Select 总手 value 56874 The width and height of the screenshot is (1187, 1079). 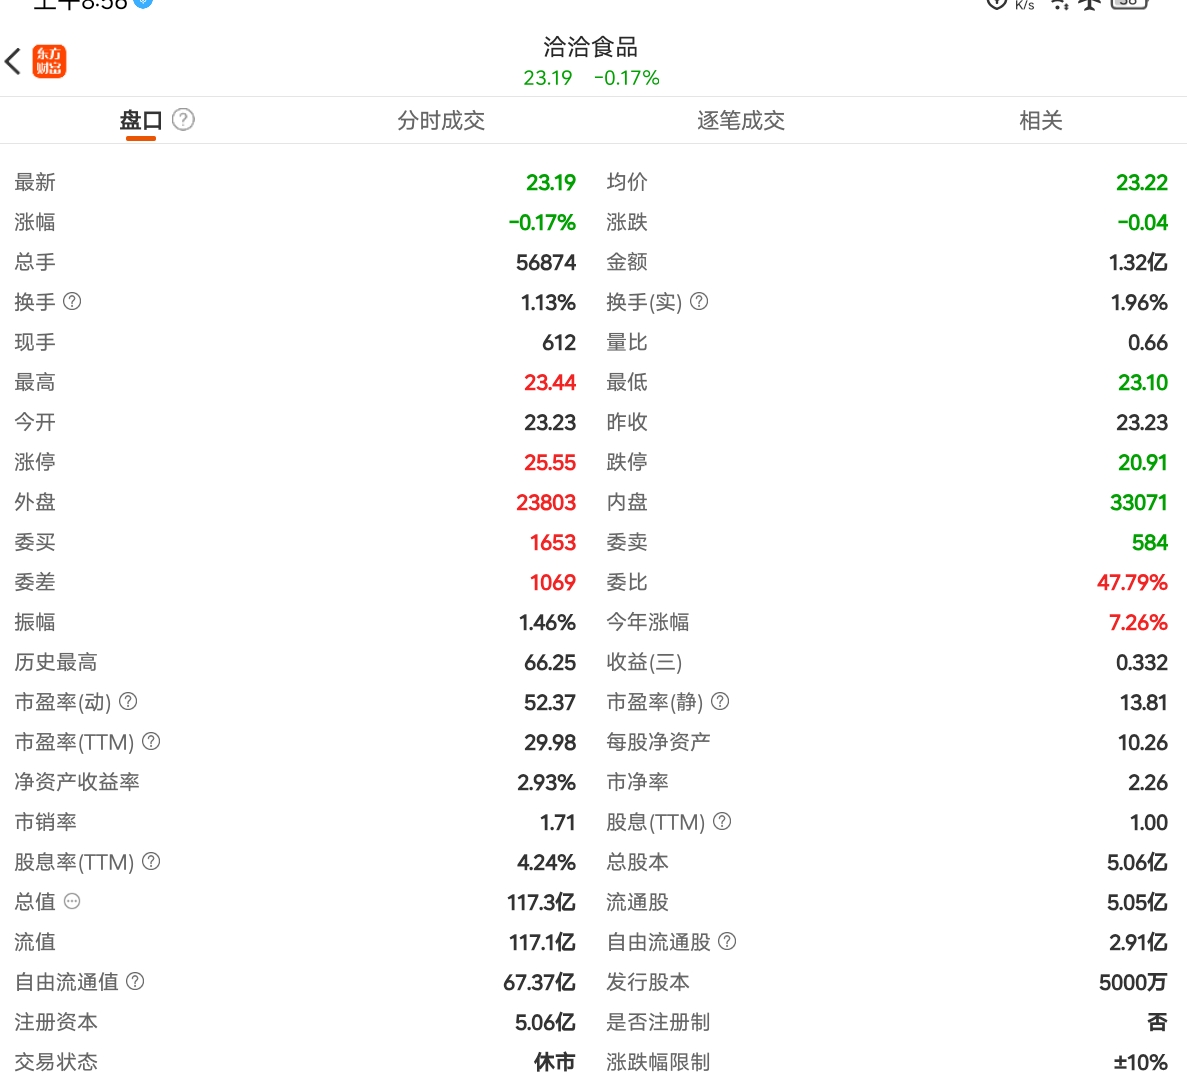pyautogui.click(x=546, y=263)
